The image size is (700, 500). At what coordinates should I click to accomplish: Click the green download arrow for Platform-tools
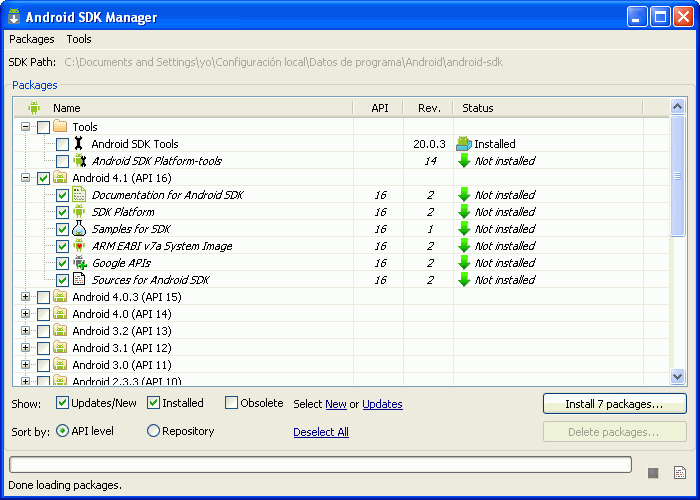[464, 161]
